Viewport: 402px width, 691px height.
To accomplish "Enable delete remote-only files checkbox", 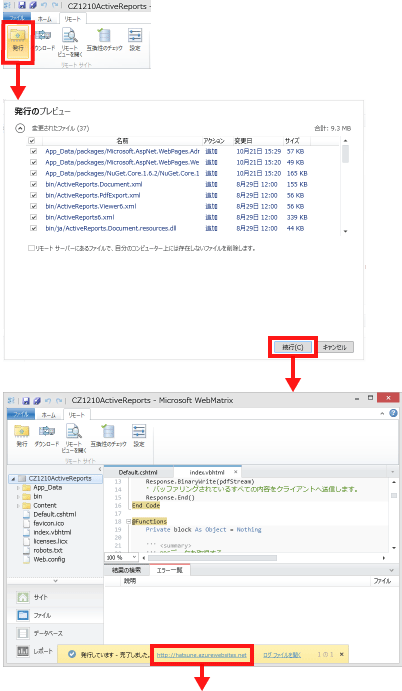I will [31, 248].
